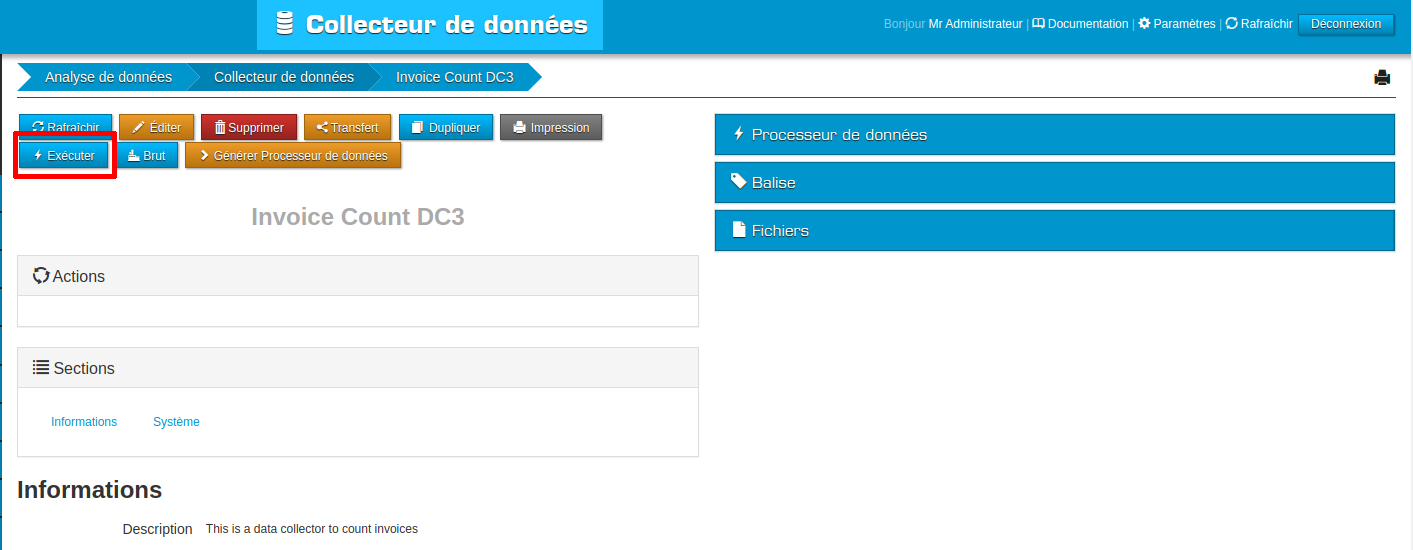Click the Exécuter lightning button
This screenshot has width=1413, height=550.
pos(64,156)
